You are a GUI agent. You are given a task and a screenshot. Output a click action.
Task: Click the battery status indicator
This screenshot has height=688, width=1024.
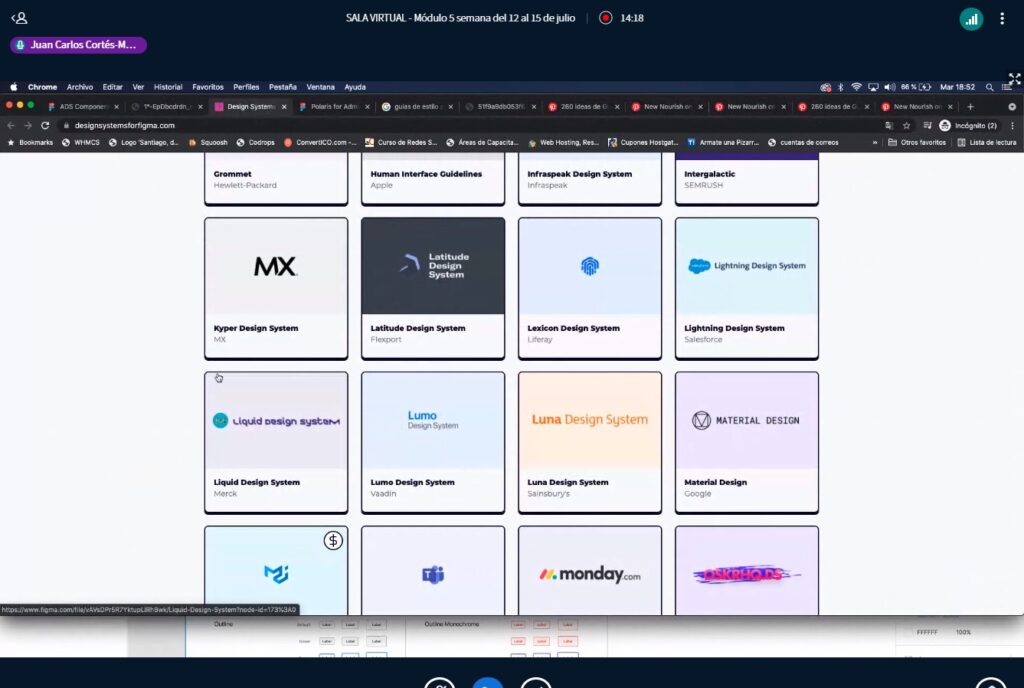tap(916, 87)
